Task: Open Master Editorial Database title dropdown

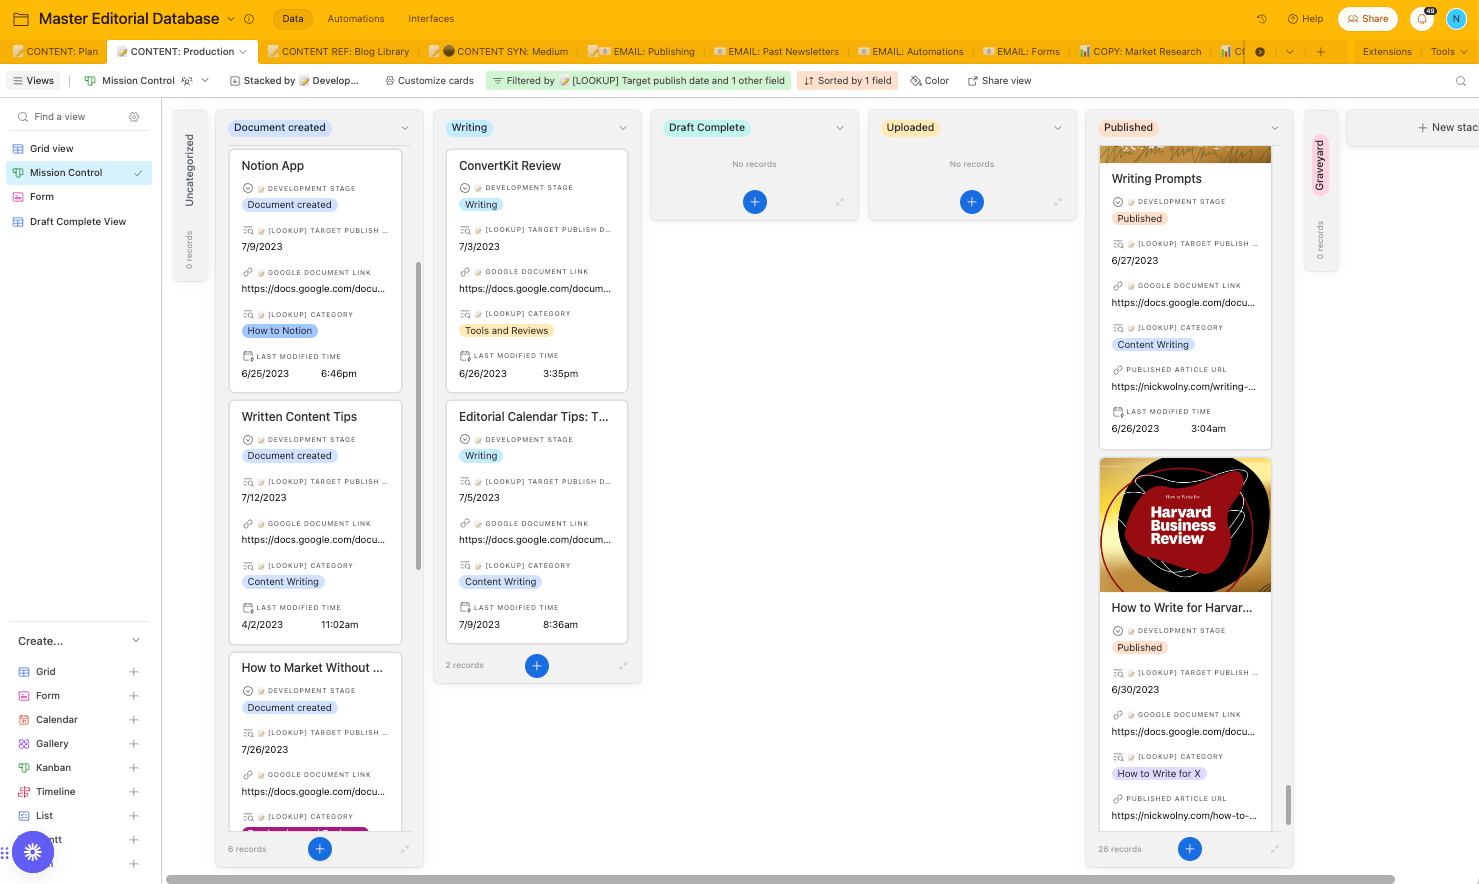Action: [231, 19]
